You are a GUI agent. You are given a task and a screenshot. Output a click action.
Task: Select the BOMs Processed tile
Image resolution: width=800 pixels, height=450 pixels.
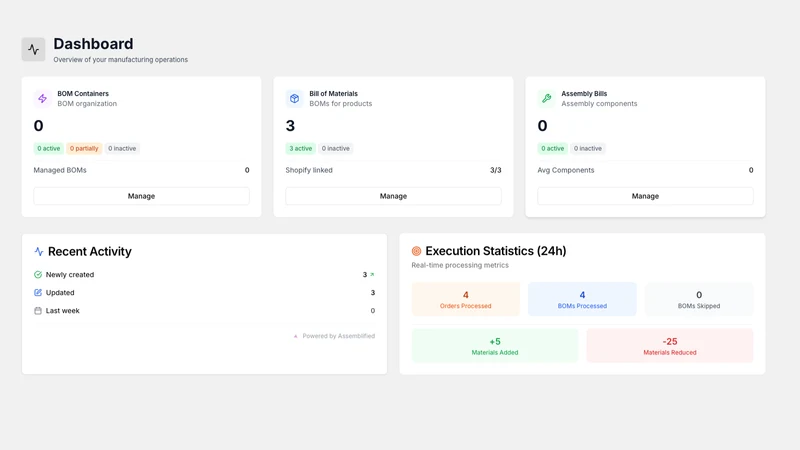[x=582, y=299]
